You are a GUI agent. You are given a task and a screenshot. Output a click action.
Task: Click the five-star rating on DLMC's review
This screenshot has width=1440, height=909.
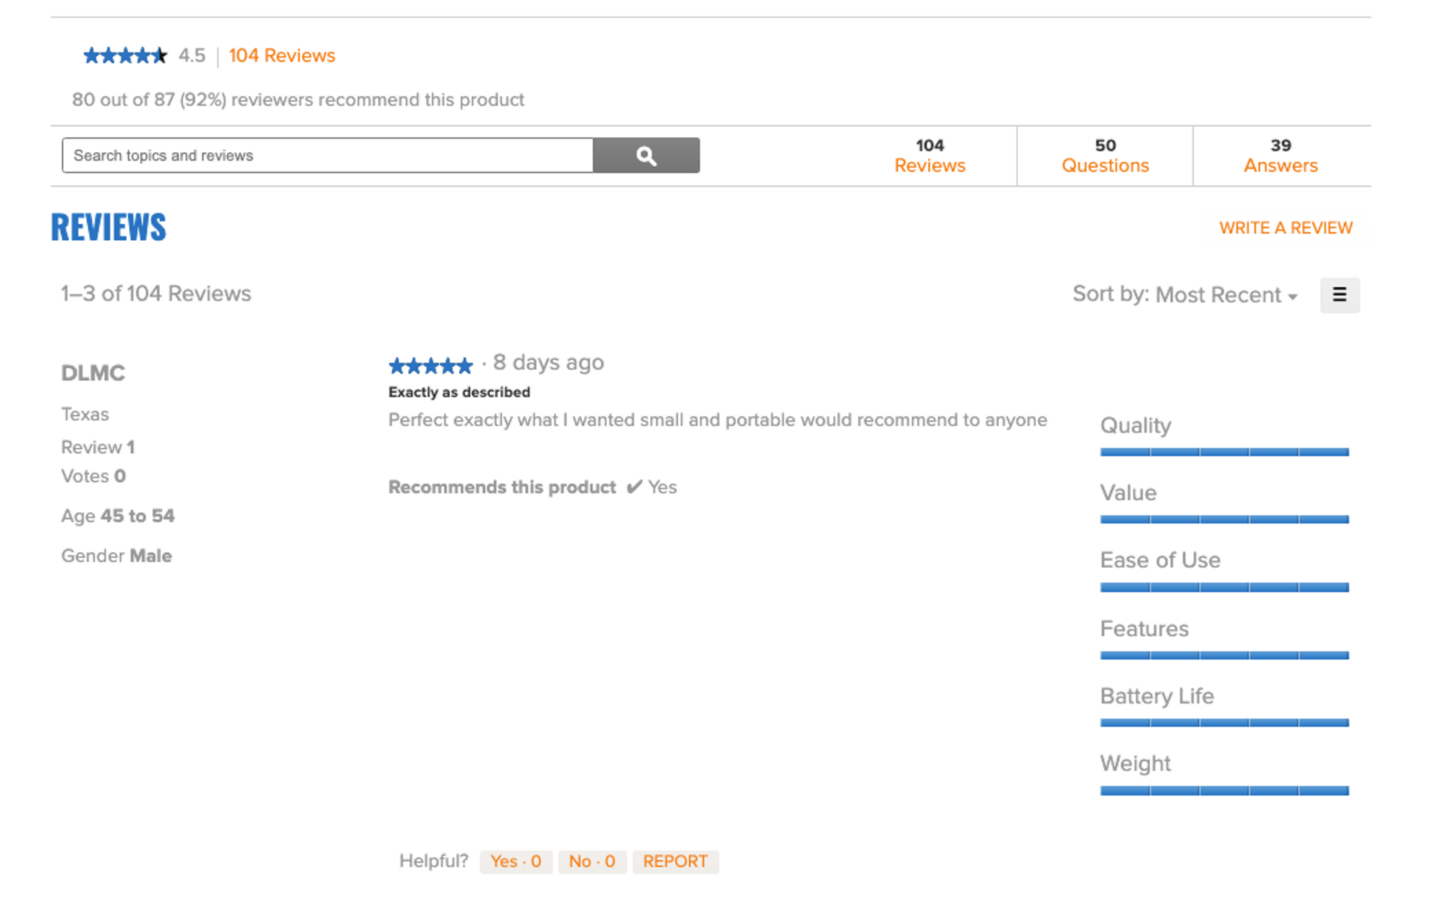(430, 365)
